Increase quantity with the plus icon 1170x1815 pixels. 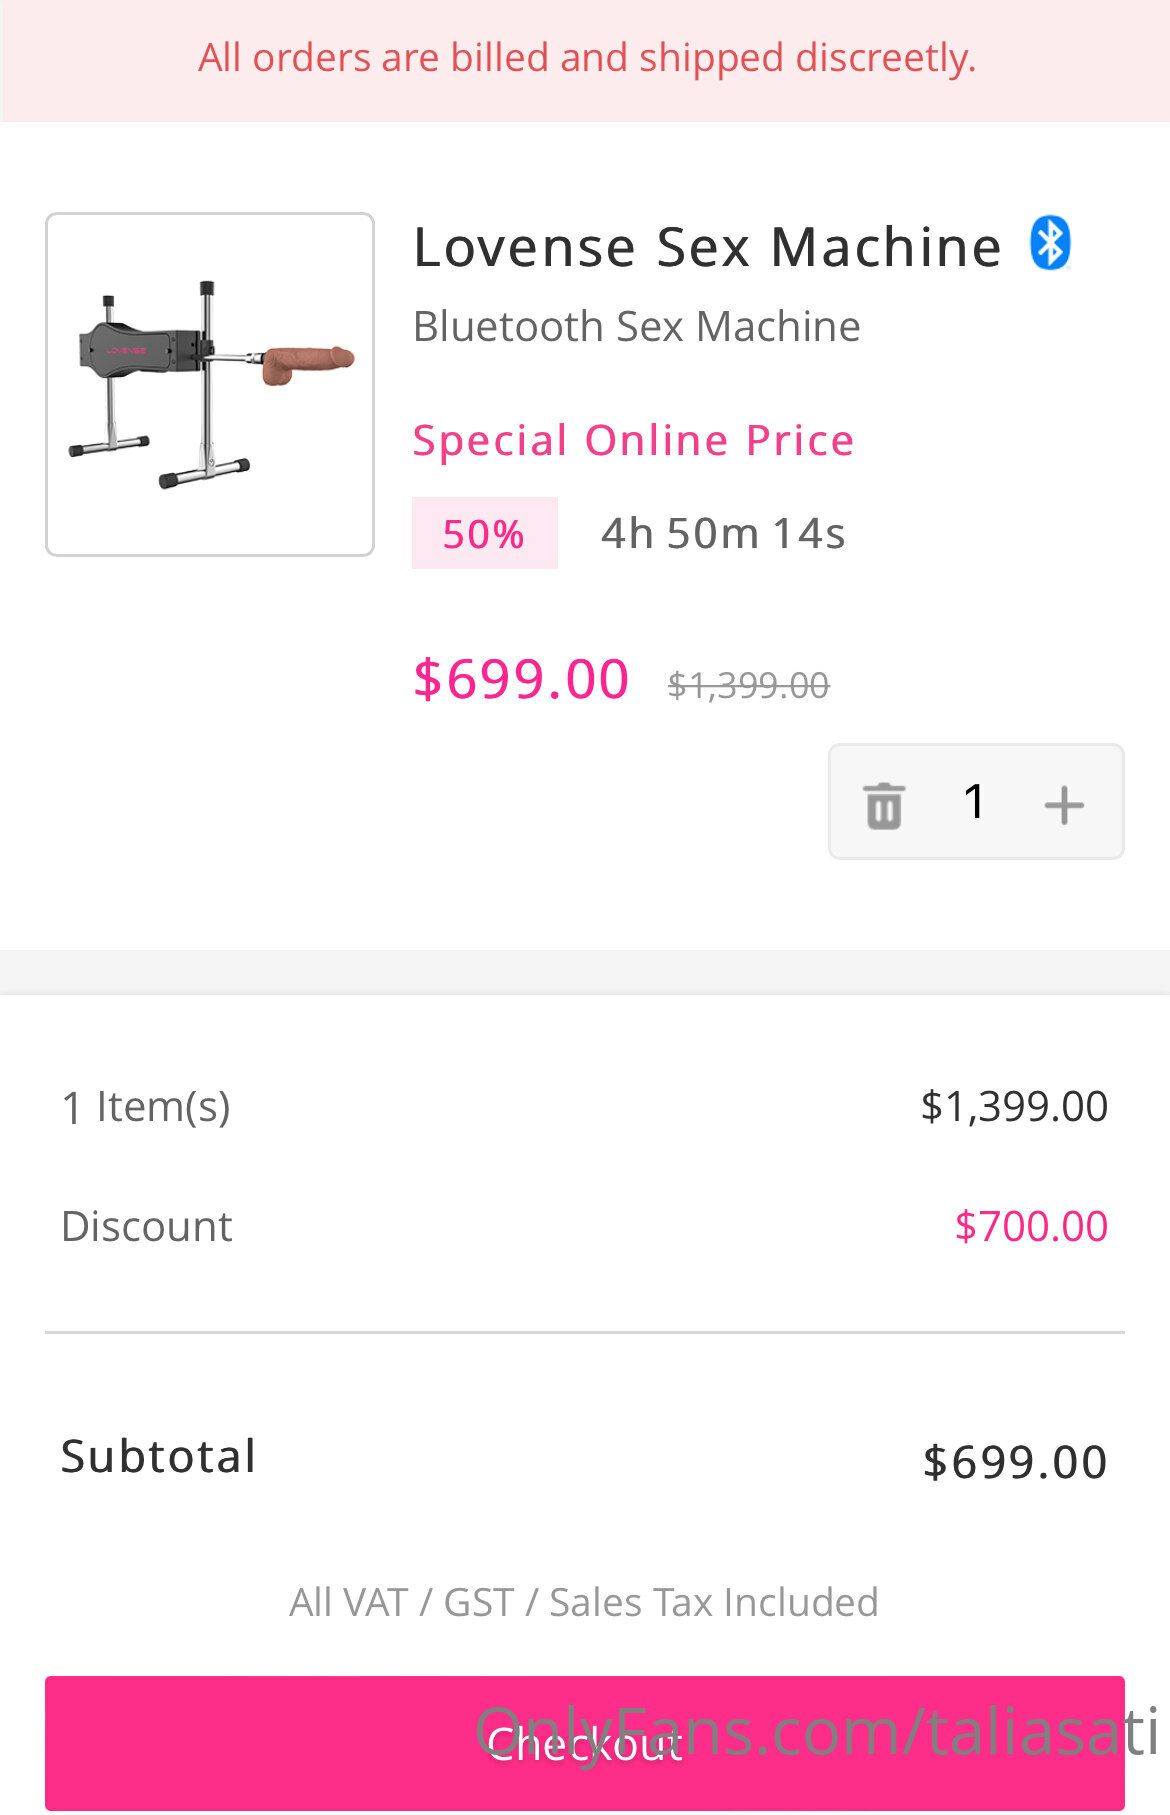[1064, 805]
